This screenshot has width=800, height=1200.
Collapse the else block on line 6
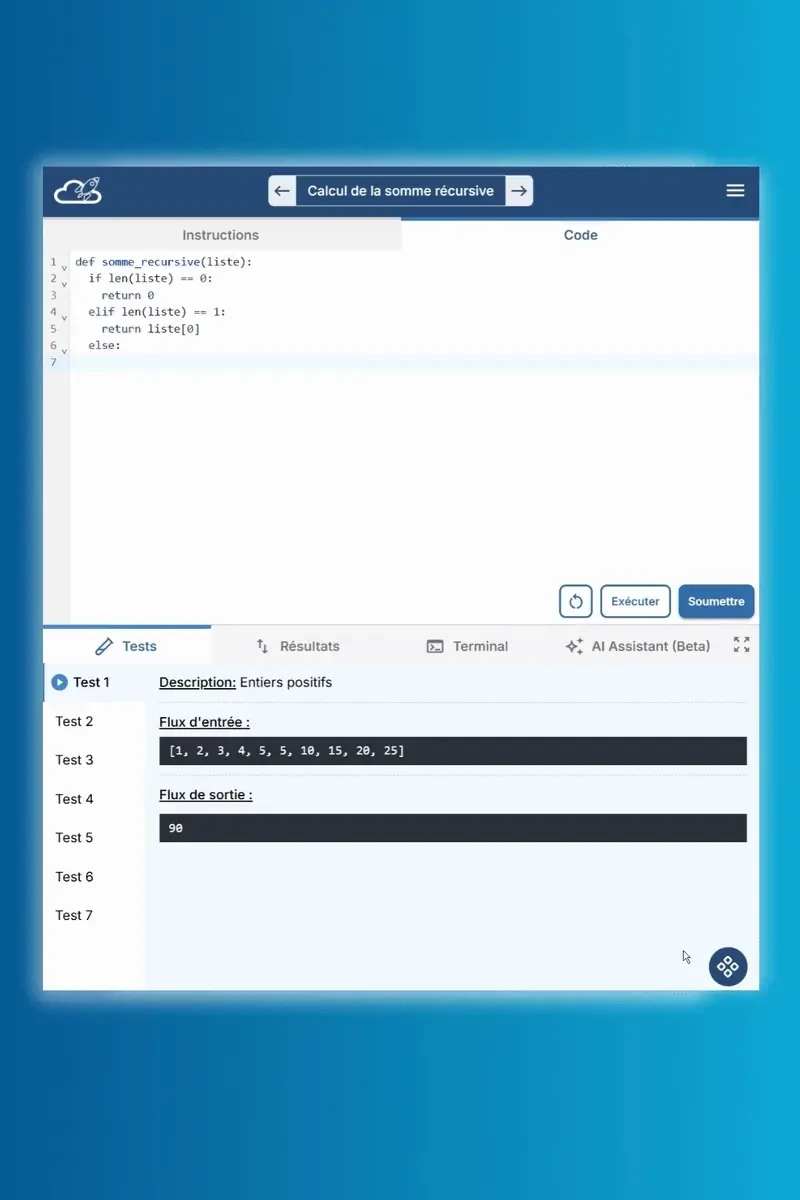point(64,351)
